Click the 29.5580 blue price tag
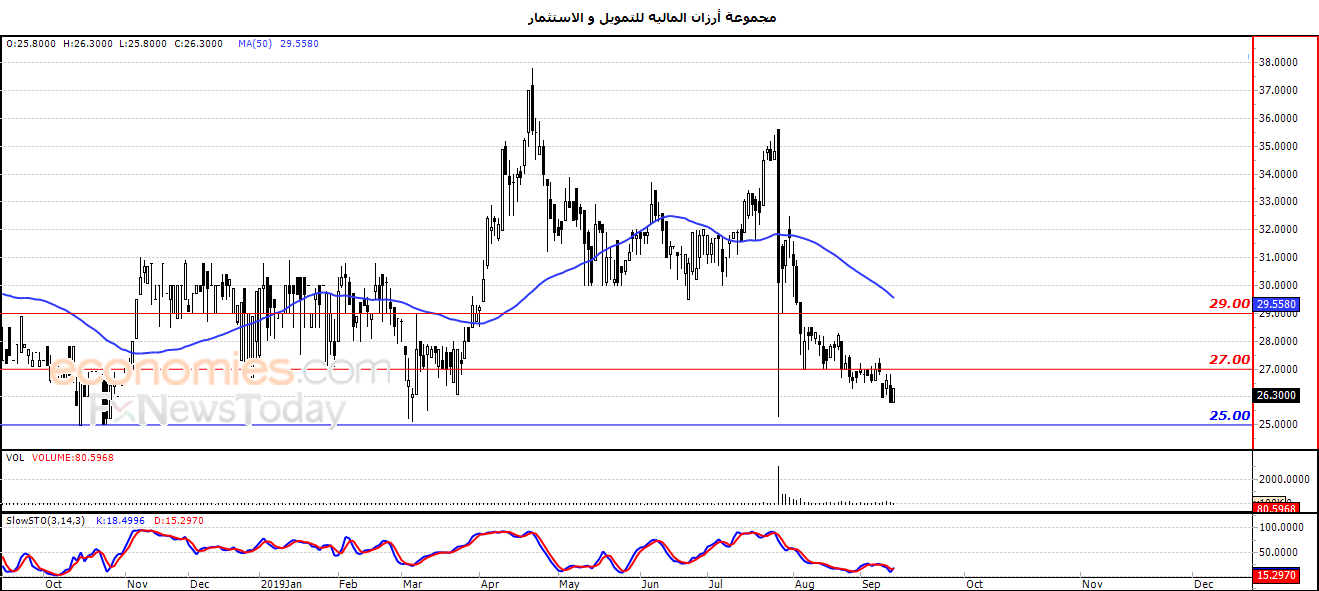The image size is (1319, 591). click(x=1276, y=304)
